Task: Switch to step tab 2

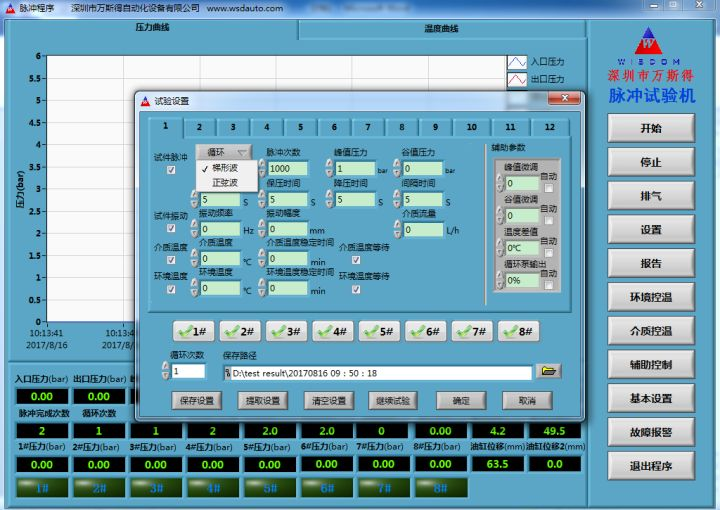Action: point(200,127)
